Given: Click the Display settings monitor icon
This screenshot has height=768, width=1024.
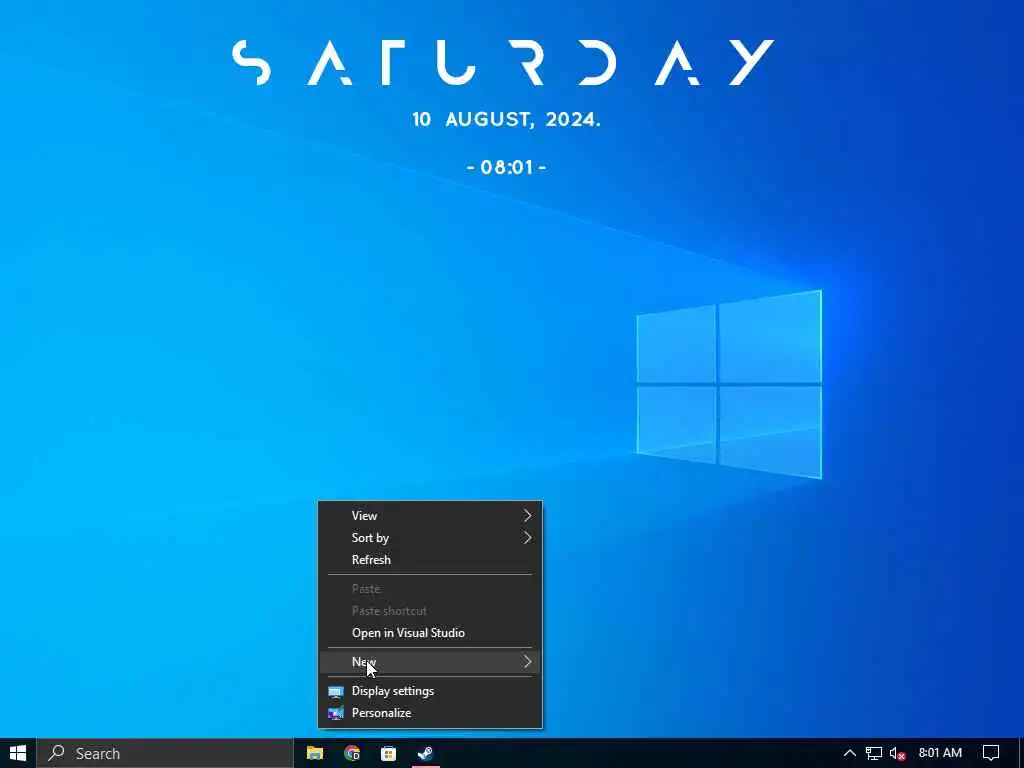Looking at the screenshot, I should click(336, 691).
